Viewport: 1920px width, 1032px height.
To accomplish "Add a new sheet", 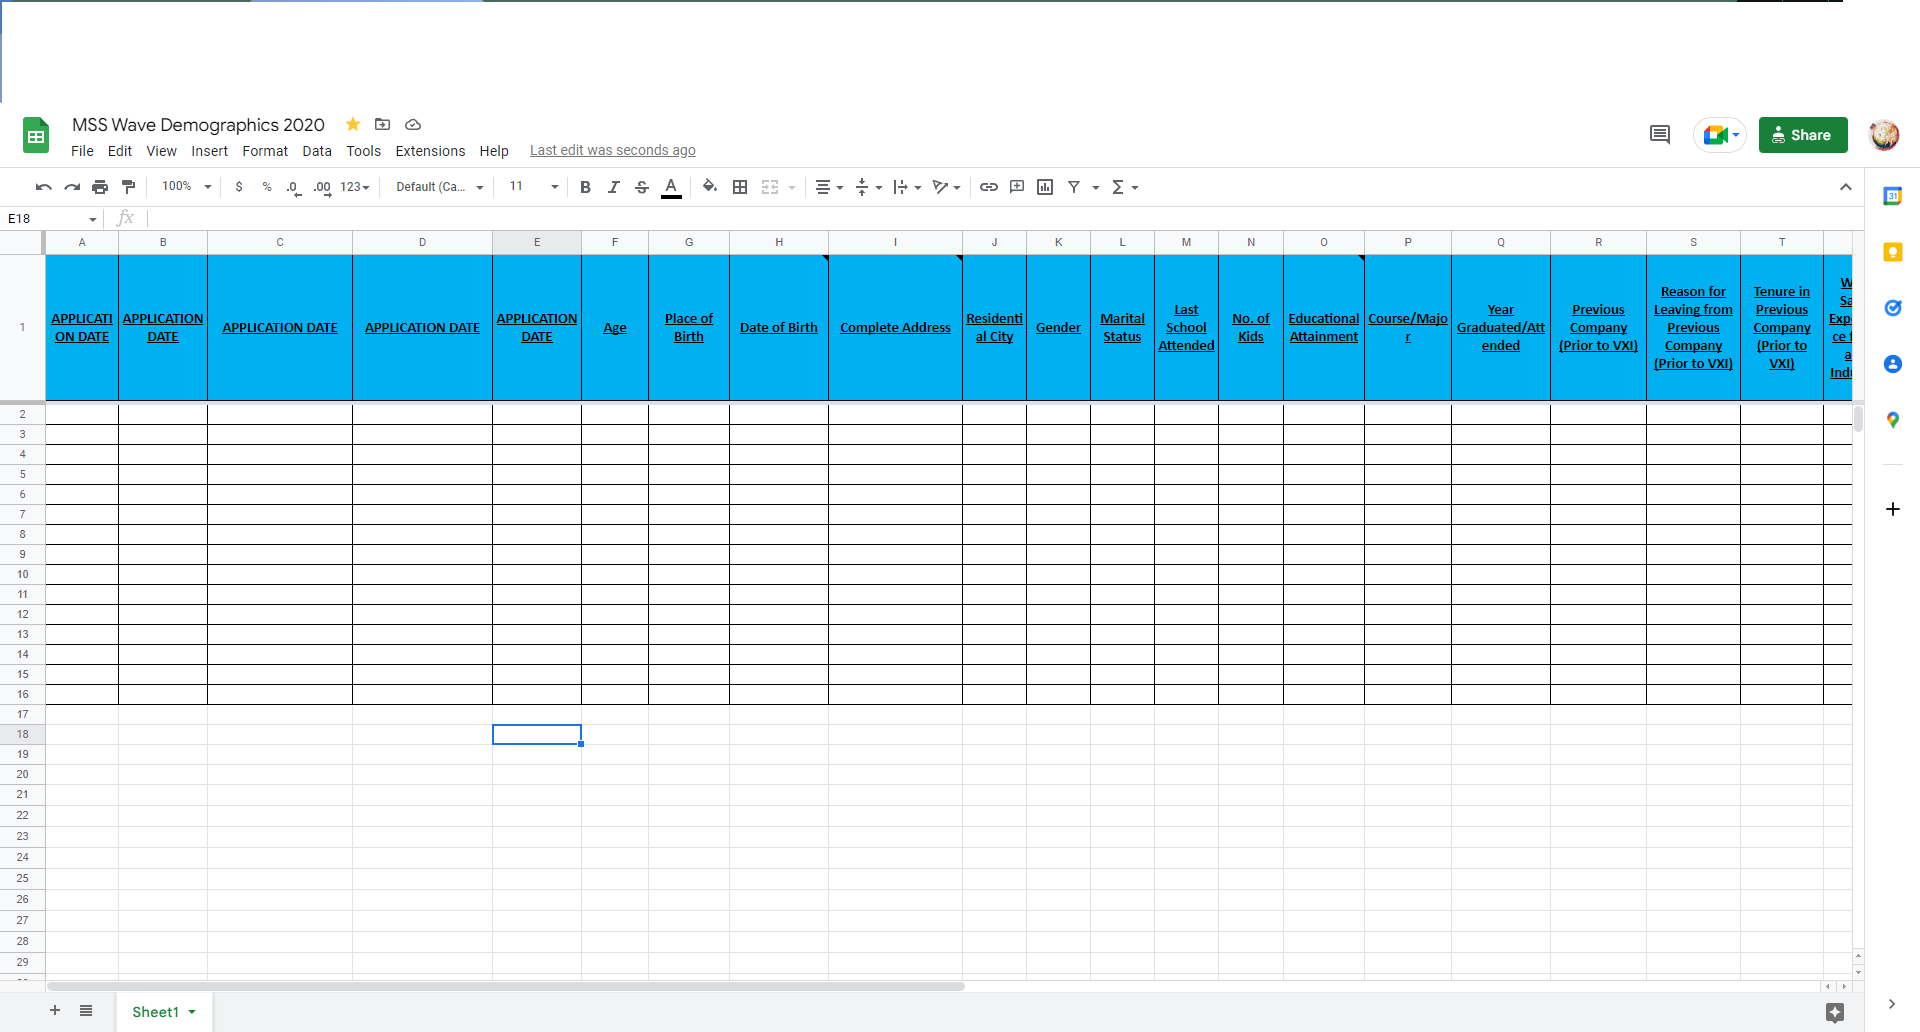I will (55, 1011).
